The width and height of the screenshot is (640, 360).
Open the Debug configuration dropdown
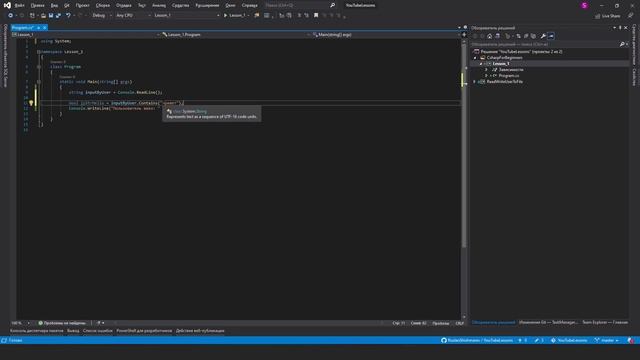[102, 16]
